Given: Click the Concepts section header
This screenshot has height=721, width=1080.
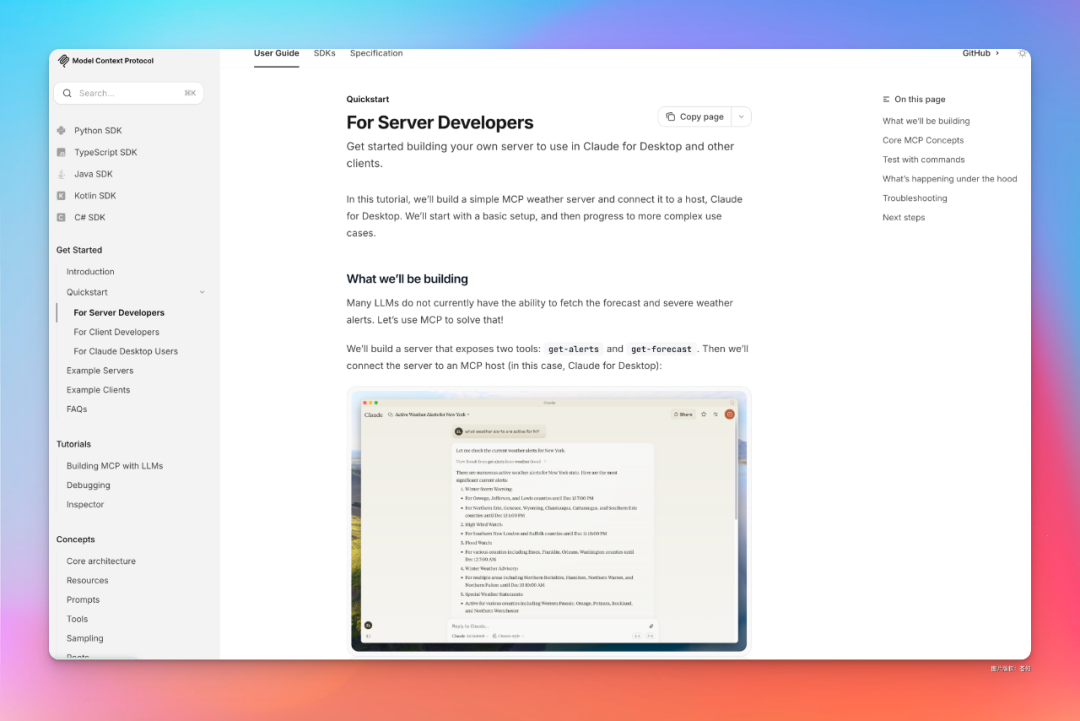Looking at the screenshot, I should pyautogui.click(x=76, y=539).
